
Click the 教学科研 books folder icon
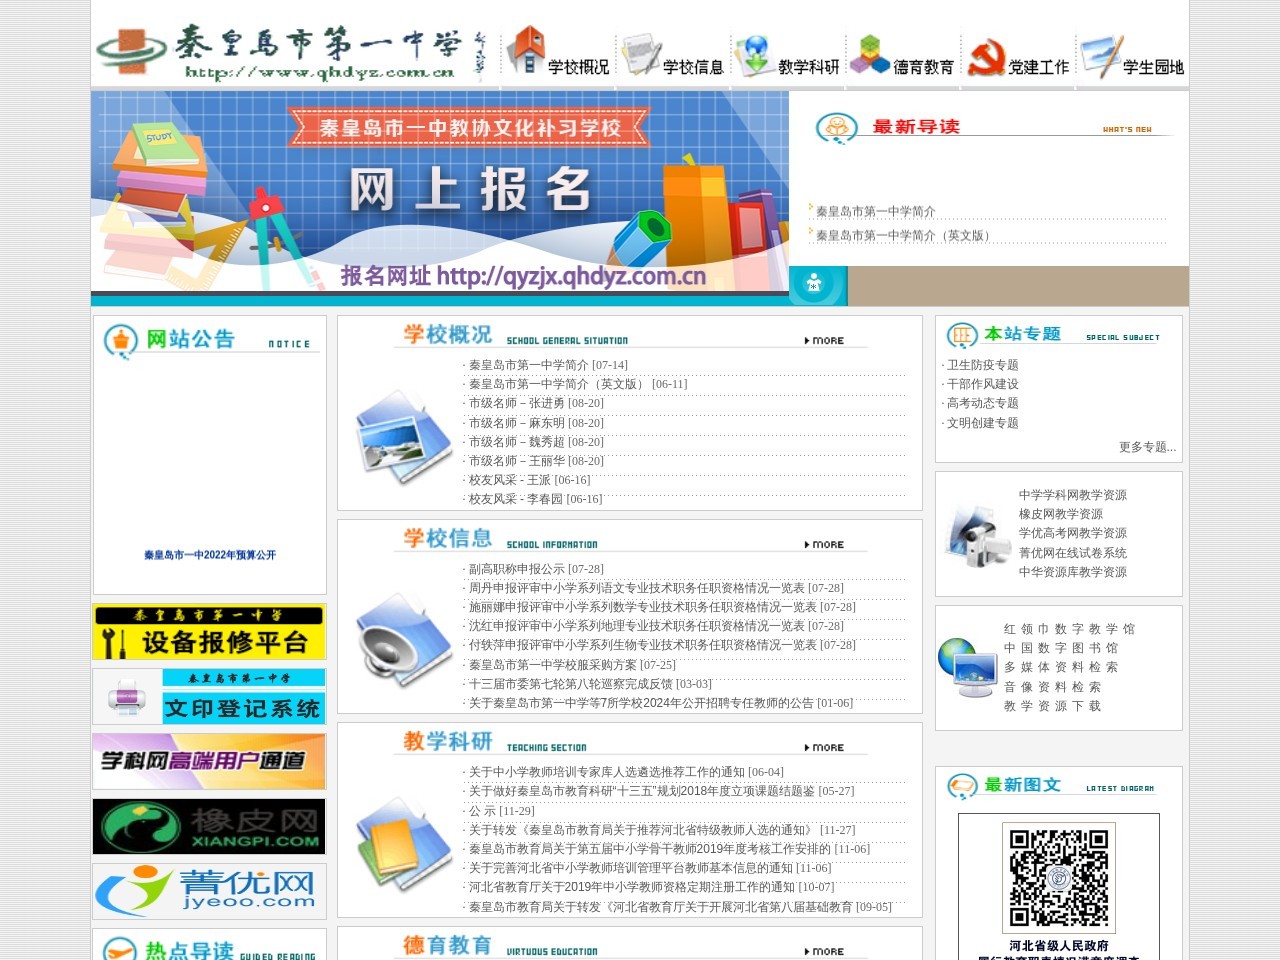pos(404,845)
